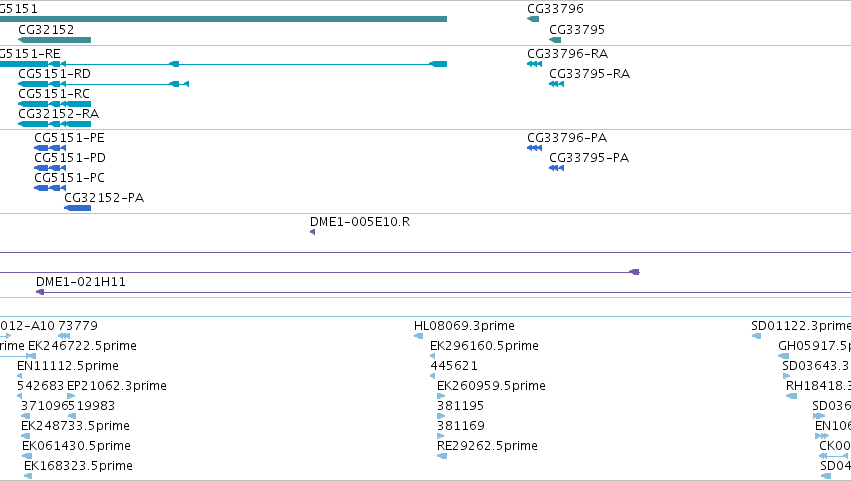Select the CG5151-RE transcript feature

pyautogui.click(x=223, y=64)
